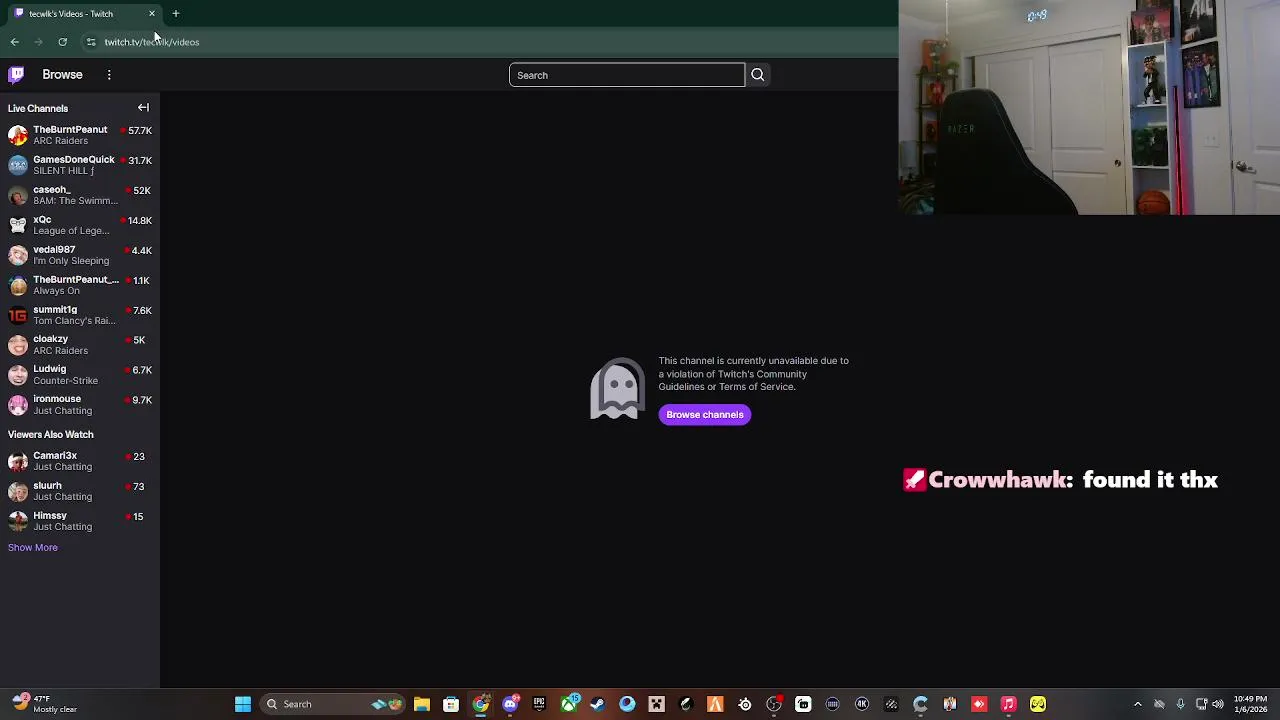Open the Browse page
The width and height of the screenshot is (1280, 720).
pos(62,75)
